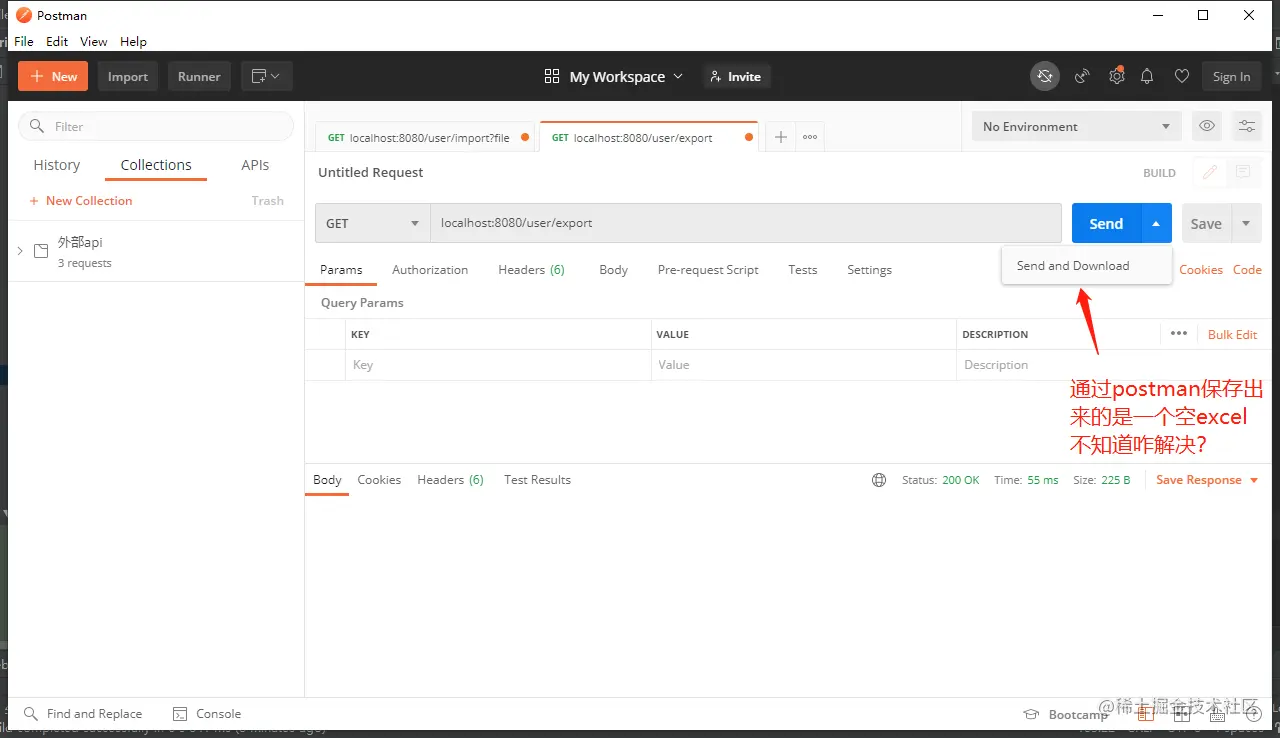Open the comments icon beside BUILD

[x=1243, y=172]
